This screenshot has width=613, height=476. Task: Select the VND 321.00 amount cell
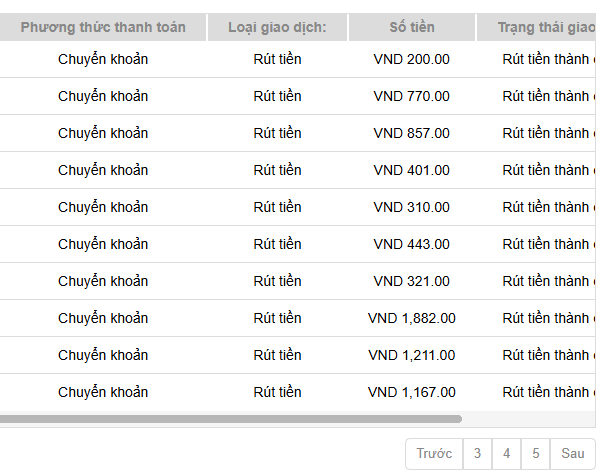(412, 281)
